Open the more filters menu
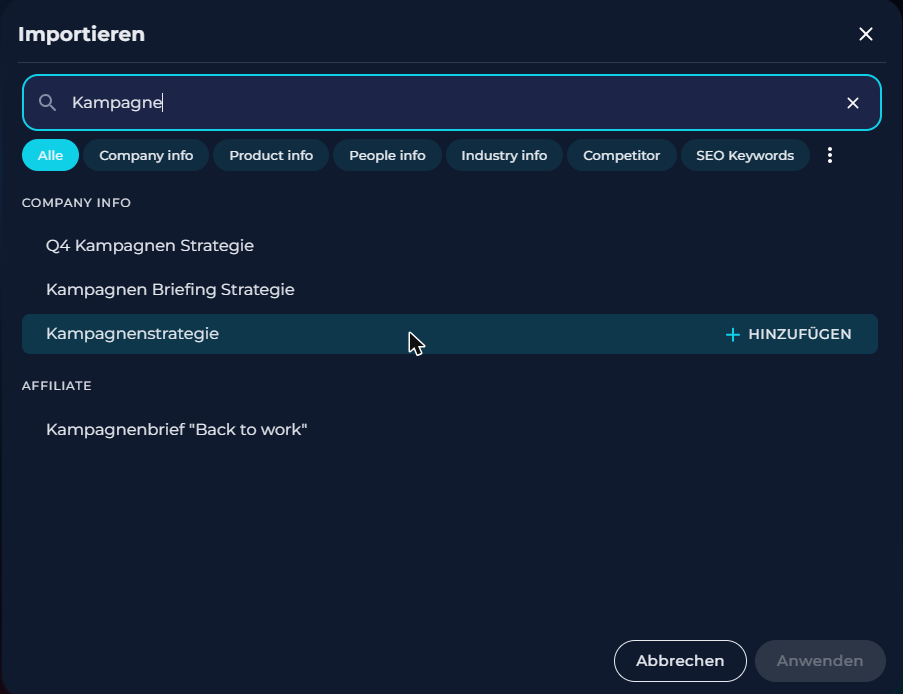 (830, 155)
